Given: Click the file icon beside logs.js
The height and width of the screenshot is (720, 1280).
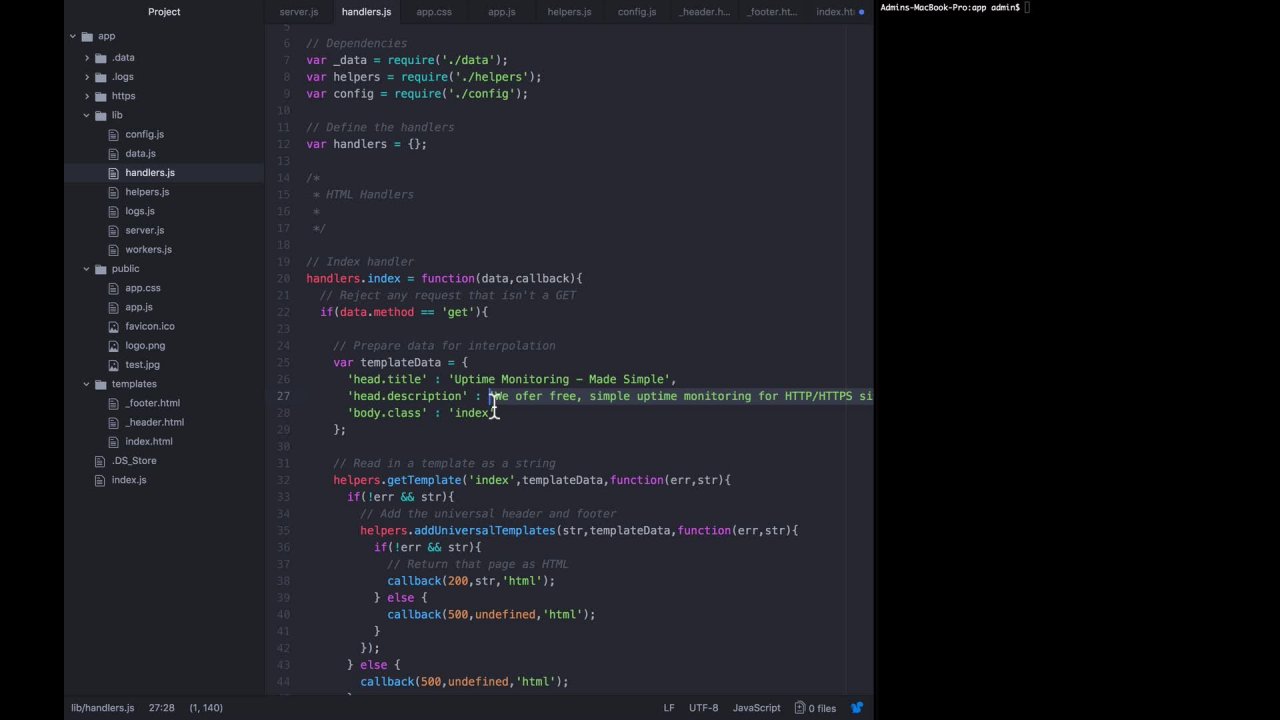Looking at the screenshot, I should tap(113, 211).
